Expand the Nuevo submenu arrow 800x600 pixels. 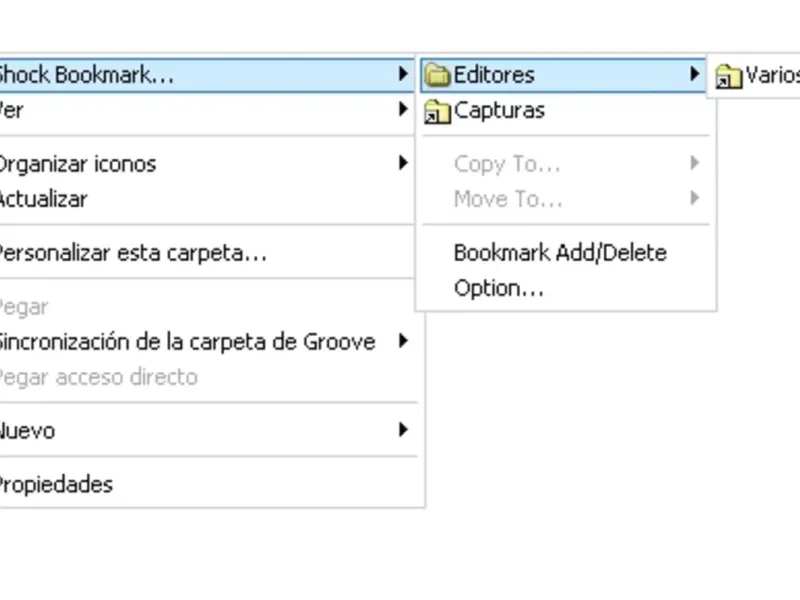tap(402, 431)
